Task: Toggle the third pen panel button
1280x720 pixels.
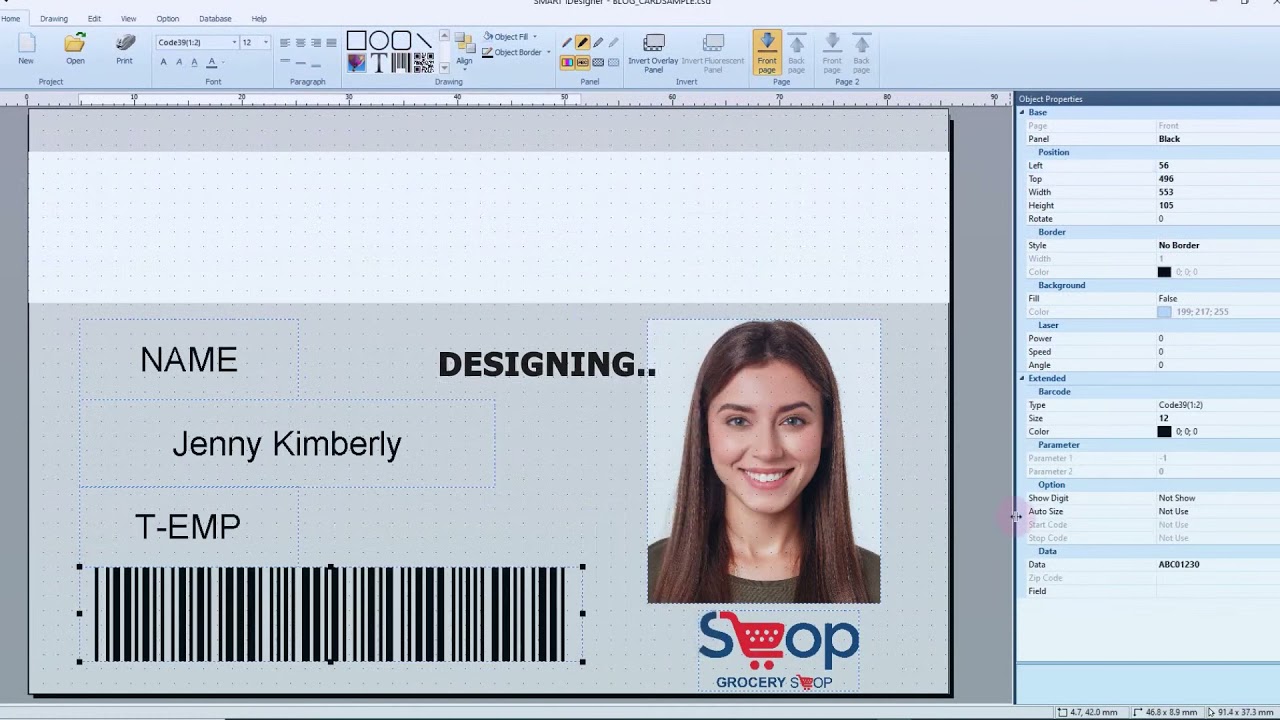Action: point(598,43)
